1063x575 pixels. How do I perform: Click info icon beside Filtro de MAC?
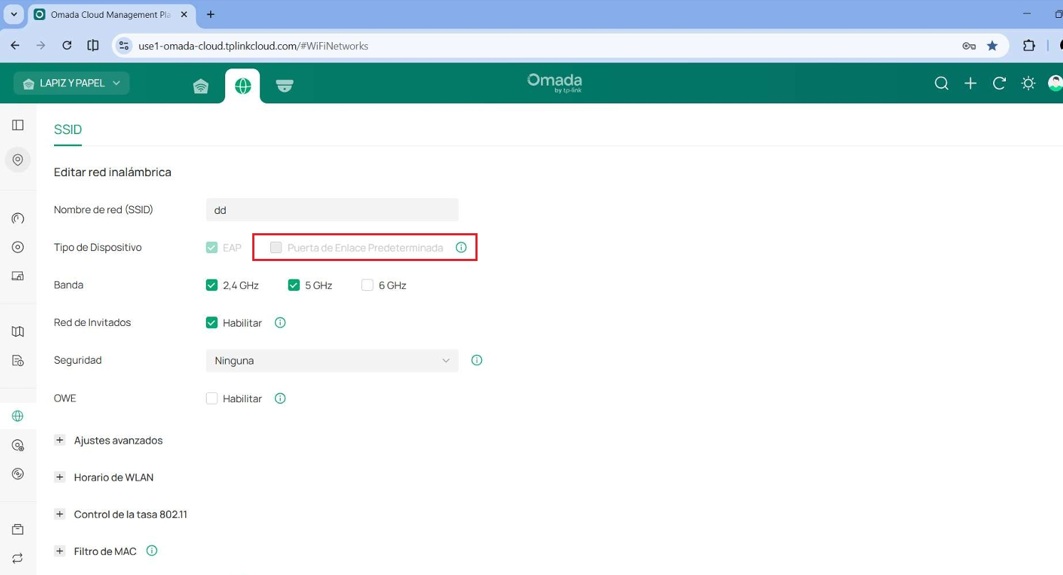pyautogui.click(x=152, y=551)
